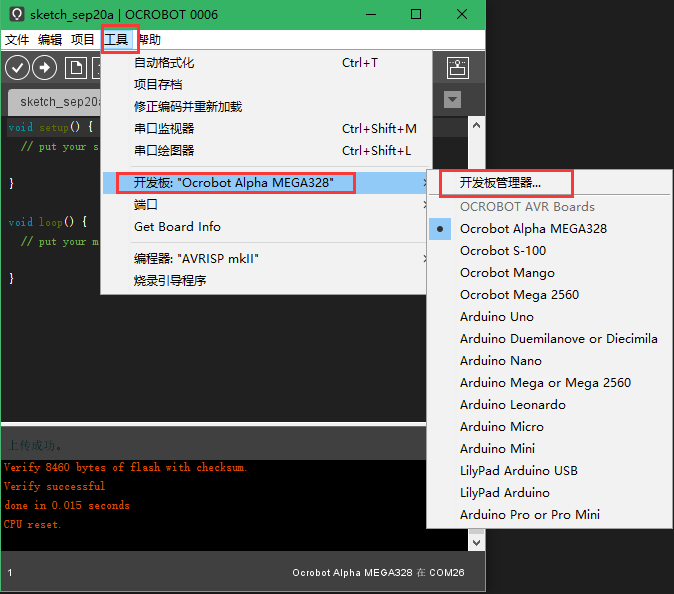
Task: Select Ocrobot S-100 board
Action: (550, 251)
